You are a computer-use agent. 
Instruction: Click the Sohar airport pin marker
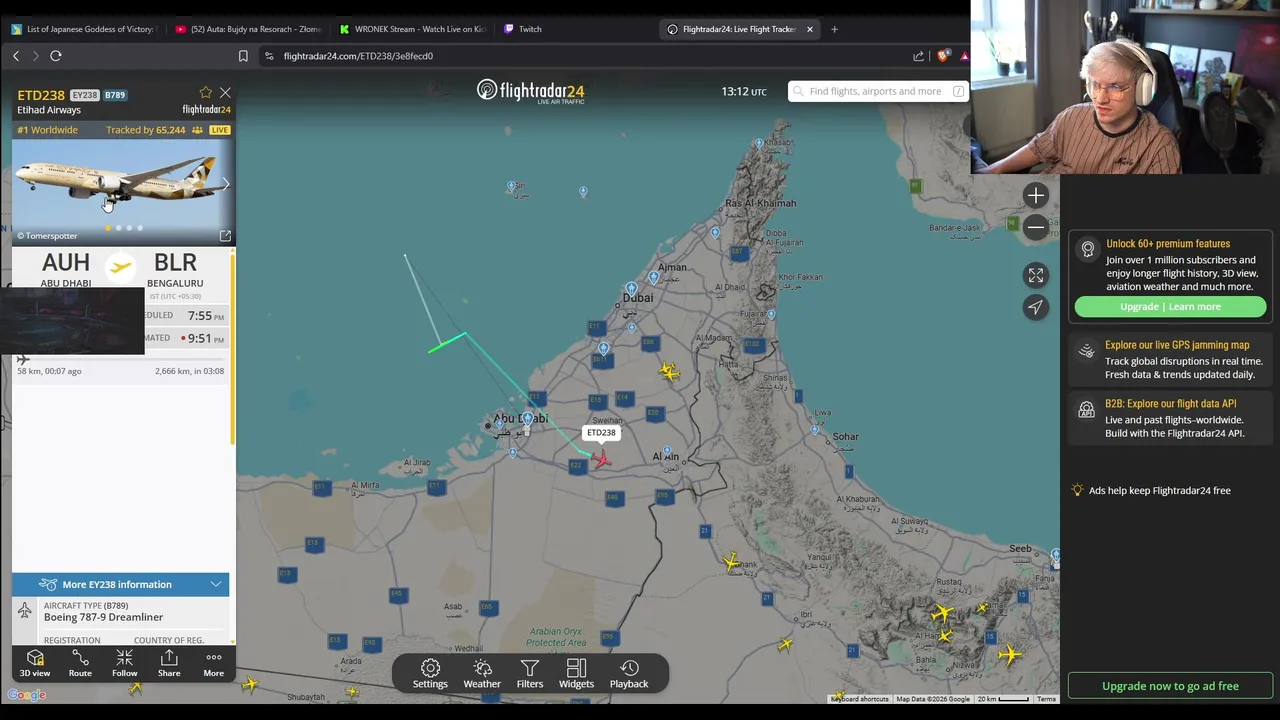815,430
